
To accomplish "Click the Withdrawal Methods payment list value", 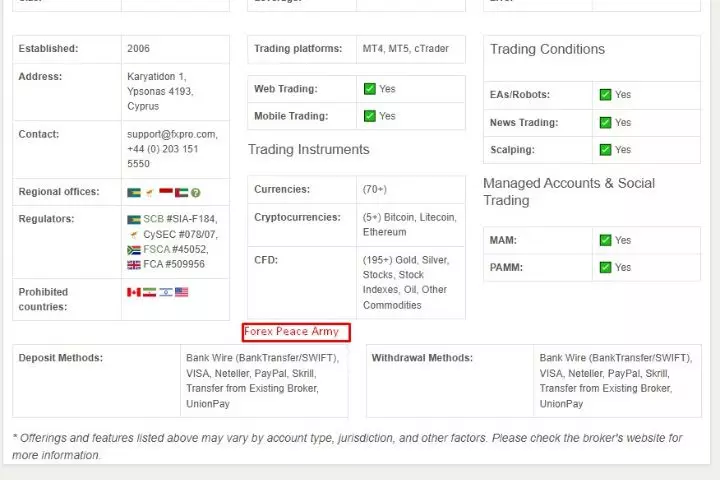I will [x=616, y=381].
